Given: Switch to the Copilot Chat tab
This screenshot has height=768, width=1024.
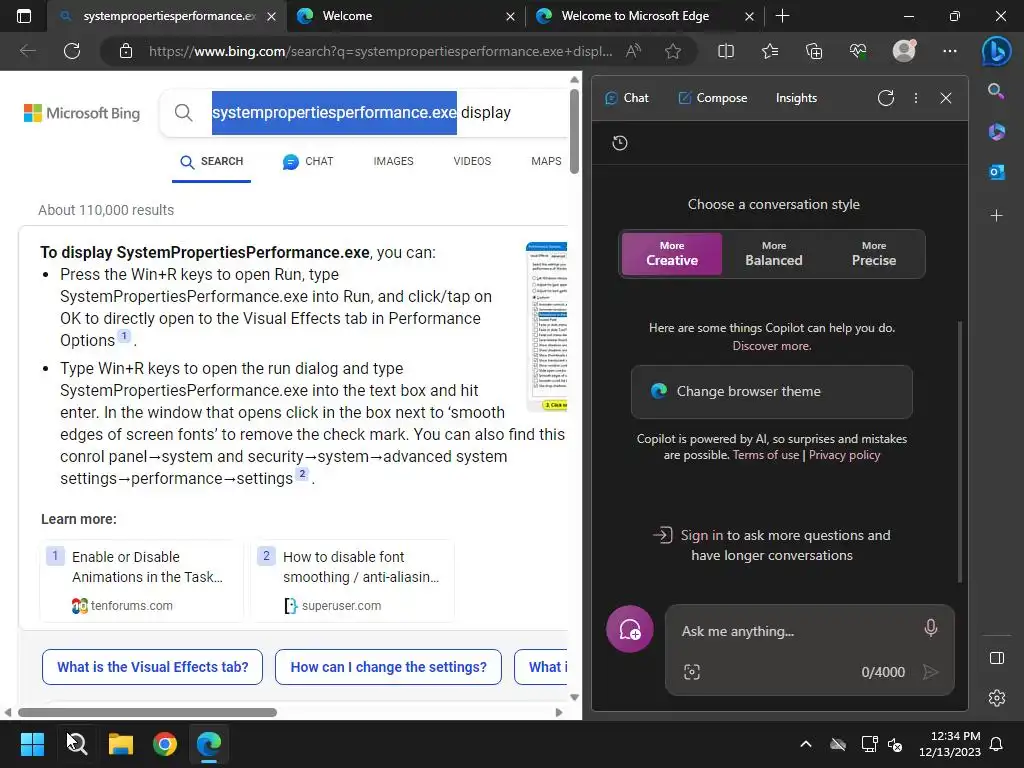Looking at the screenshot, I should pos(626,98).
